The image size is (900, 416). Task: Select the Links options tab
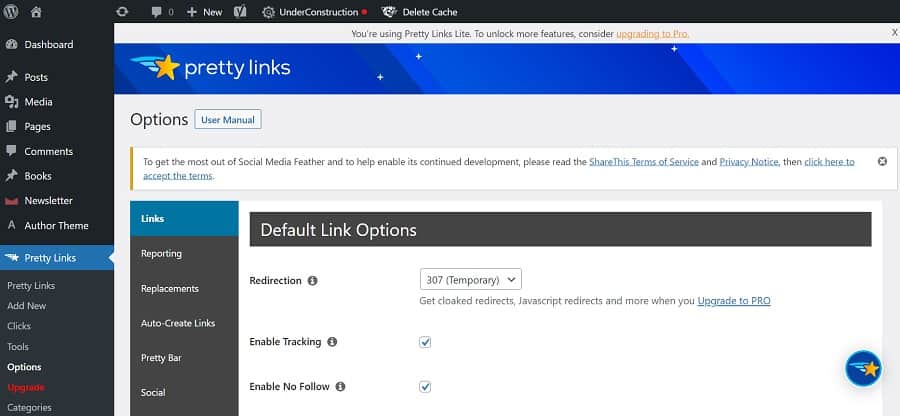[184, 219]
